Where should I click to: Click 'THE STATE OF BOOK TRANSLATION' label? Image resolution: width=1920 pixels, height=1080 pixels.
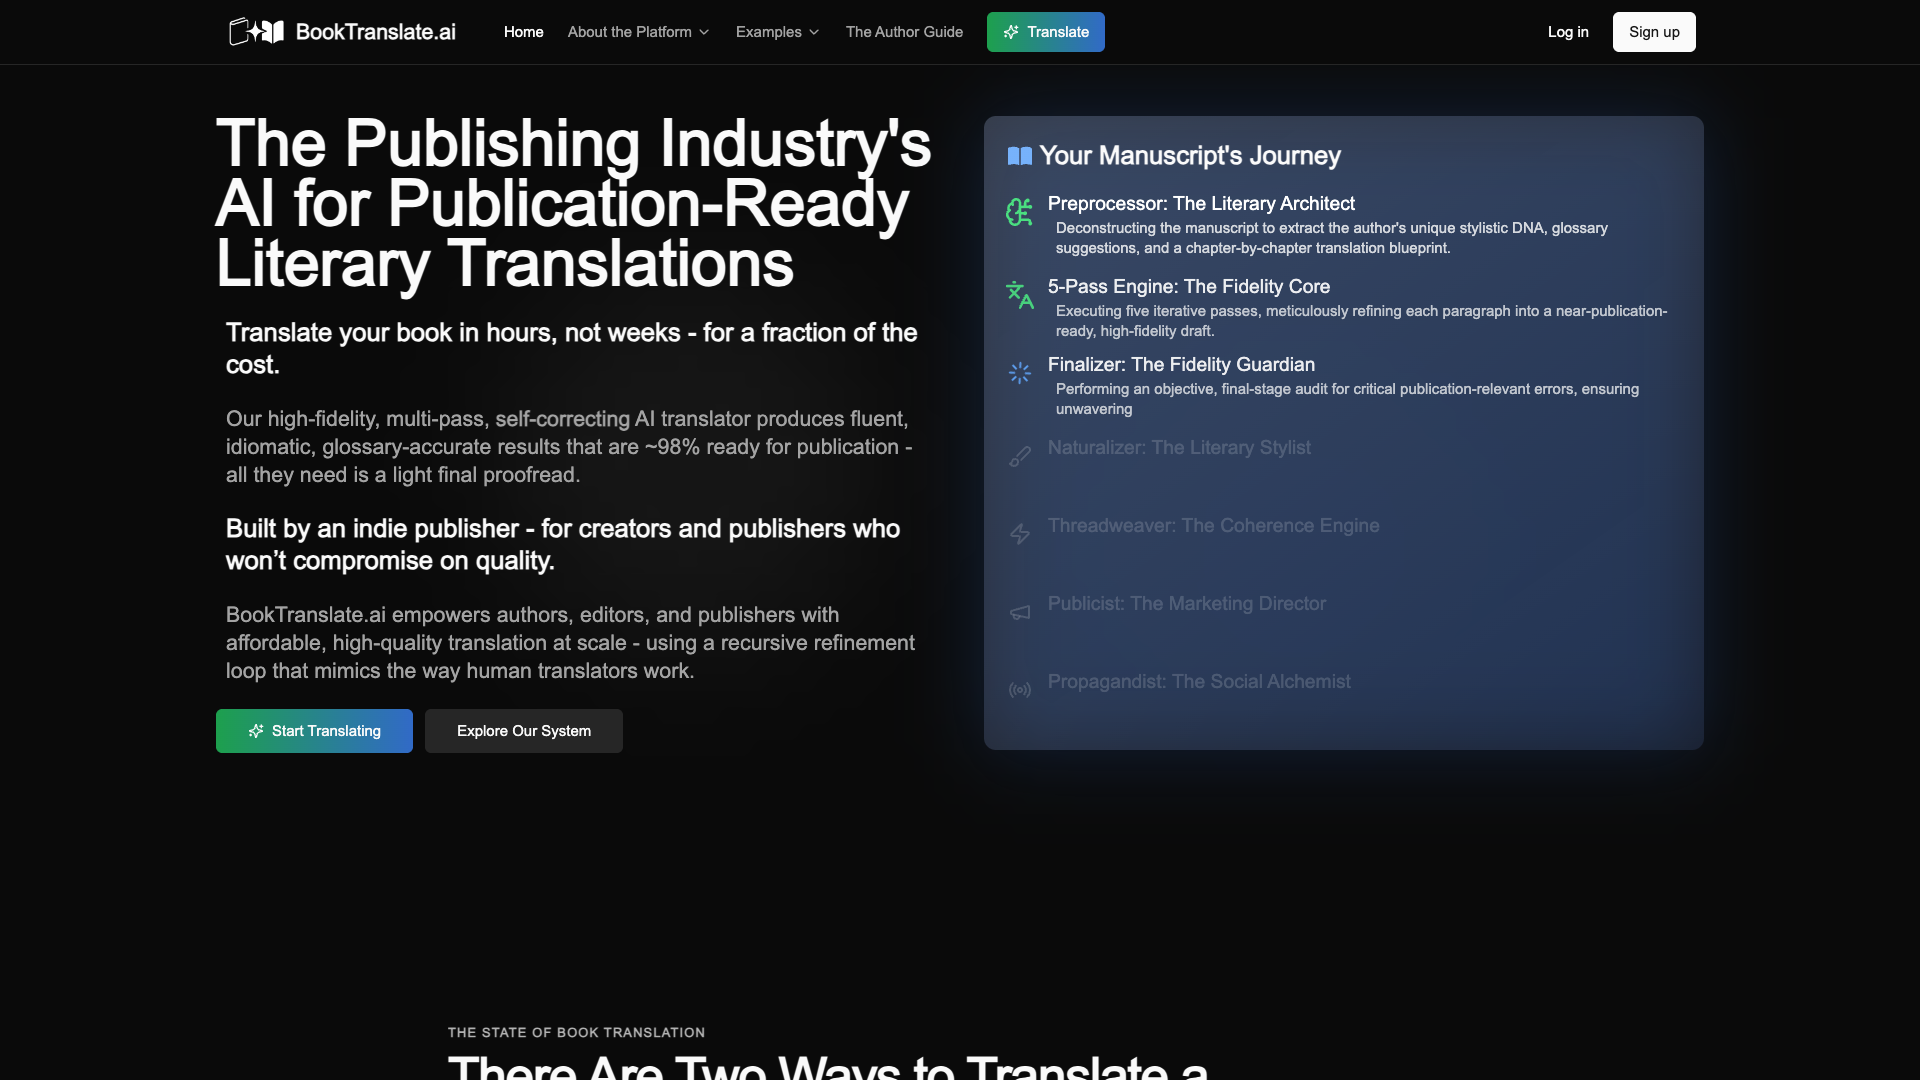(x=576, y=1032)
